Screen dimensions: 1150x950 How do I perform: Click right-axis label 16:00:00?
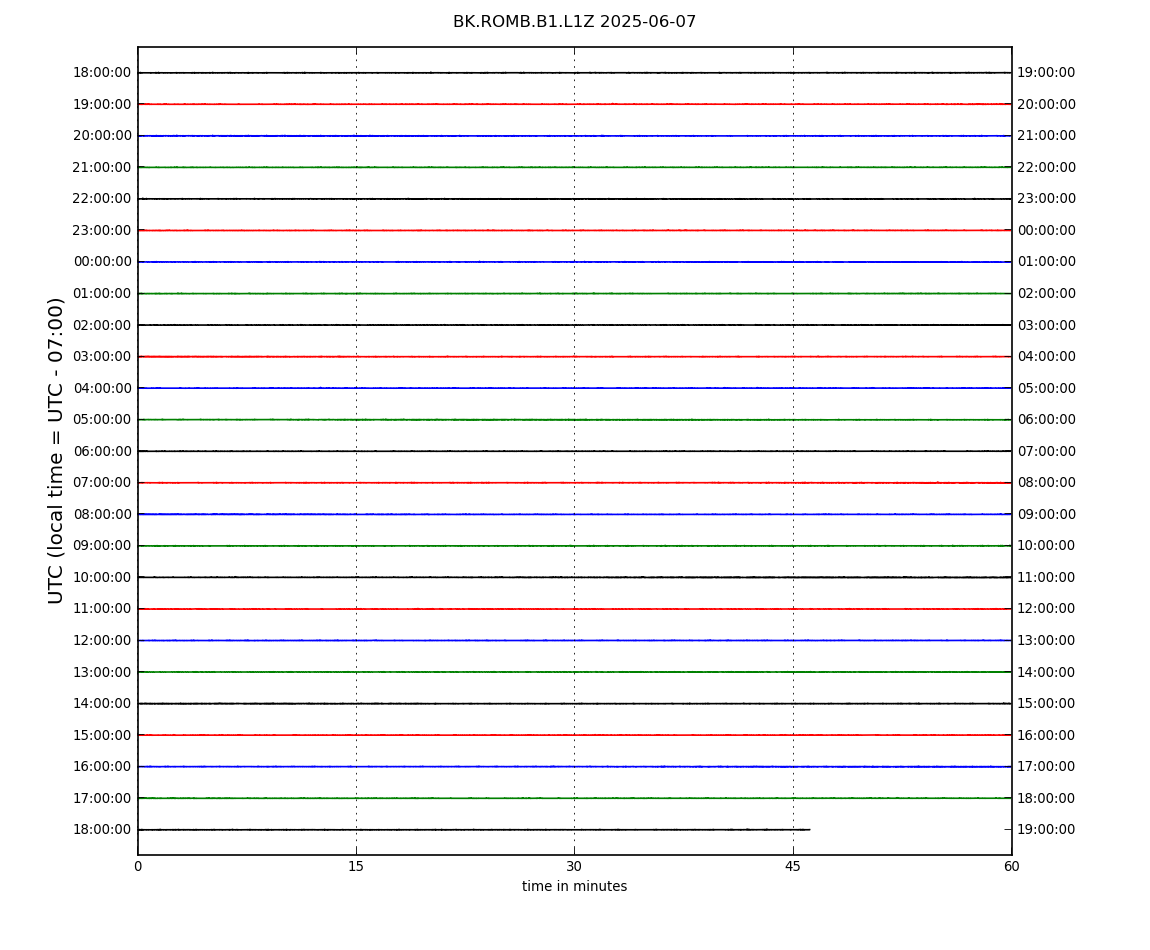(1047, 735)
